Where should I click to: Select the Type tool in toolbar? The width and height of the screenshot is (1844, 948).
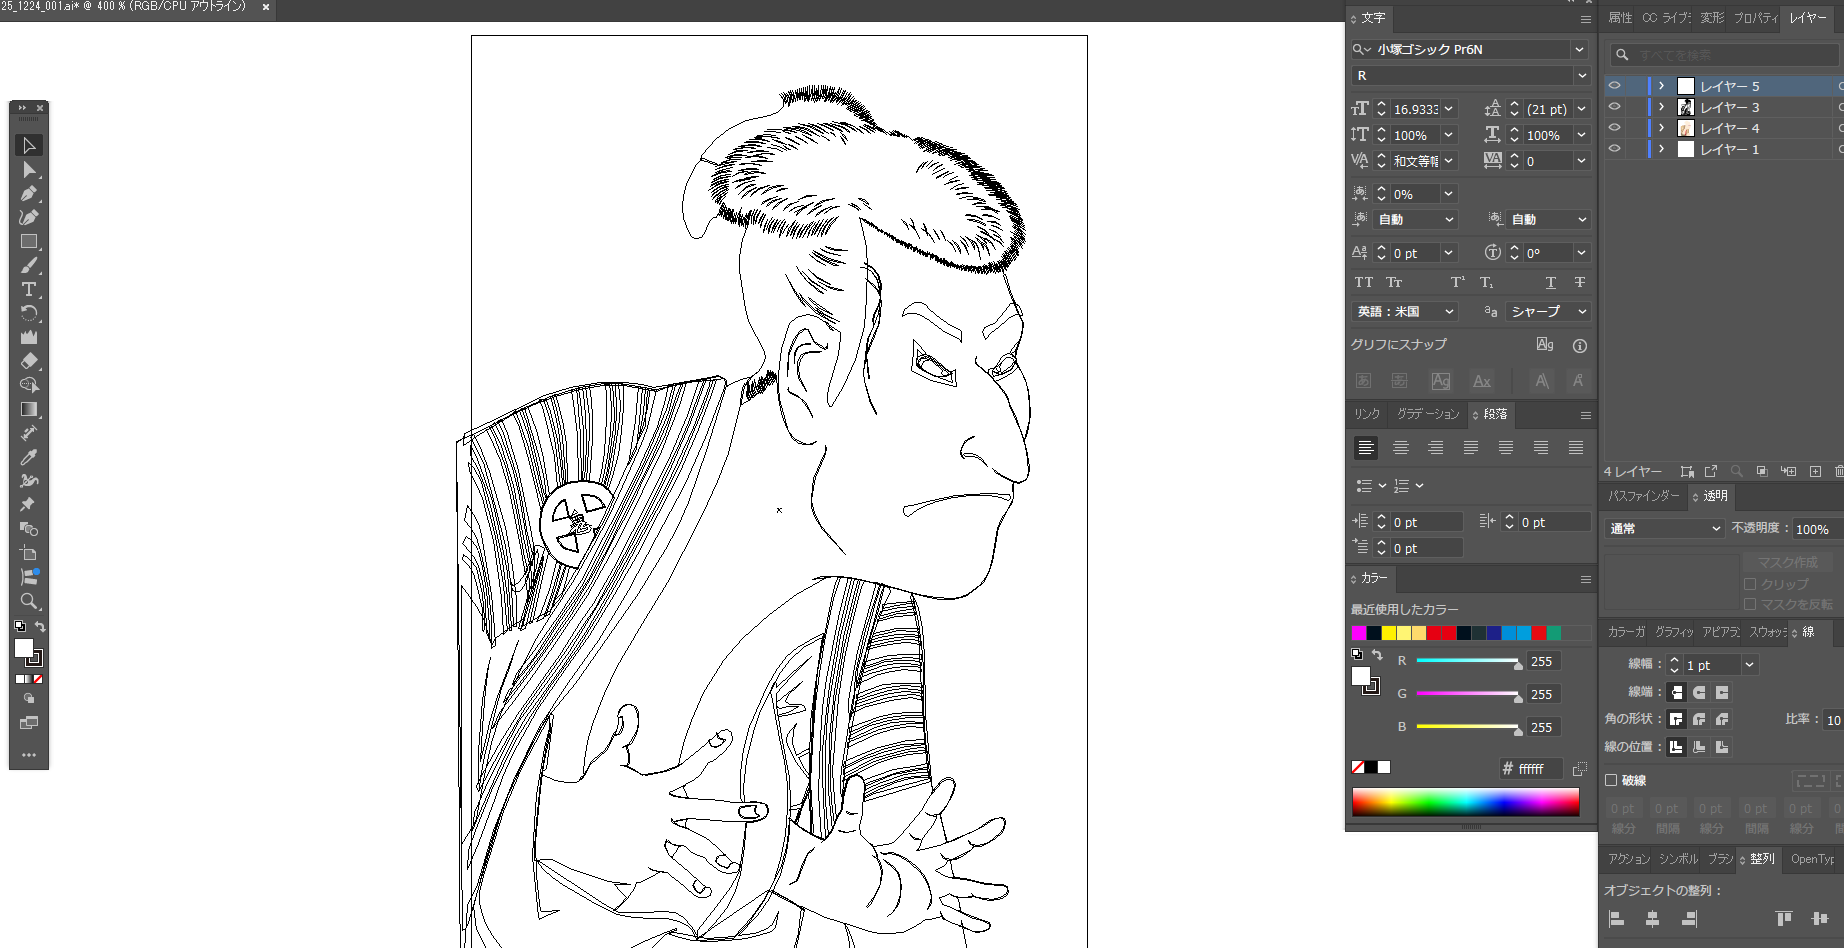coord(28,290)
